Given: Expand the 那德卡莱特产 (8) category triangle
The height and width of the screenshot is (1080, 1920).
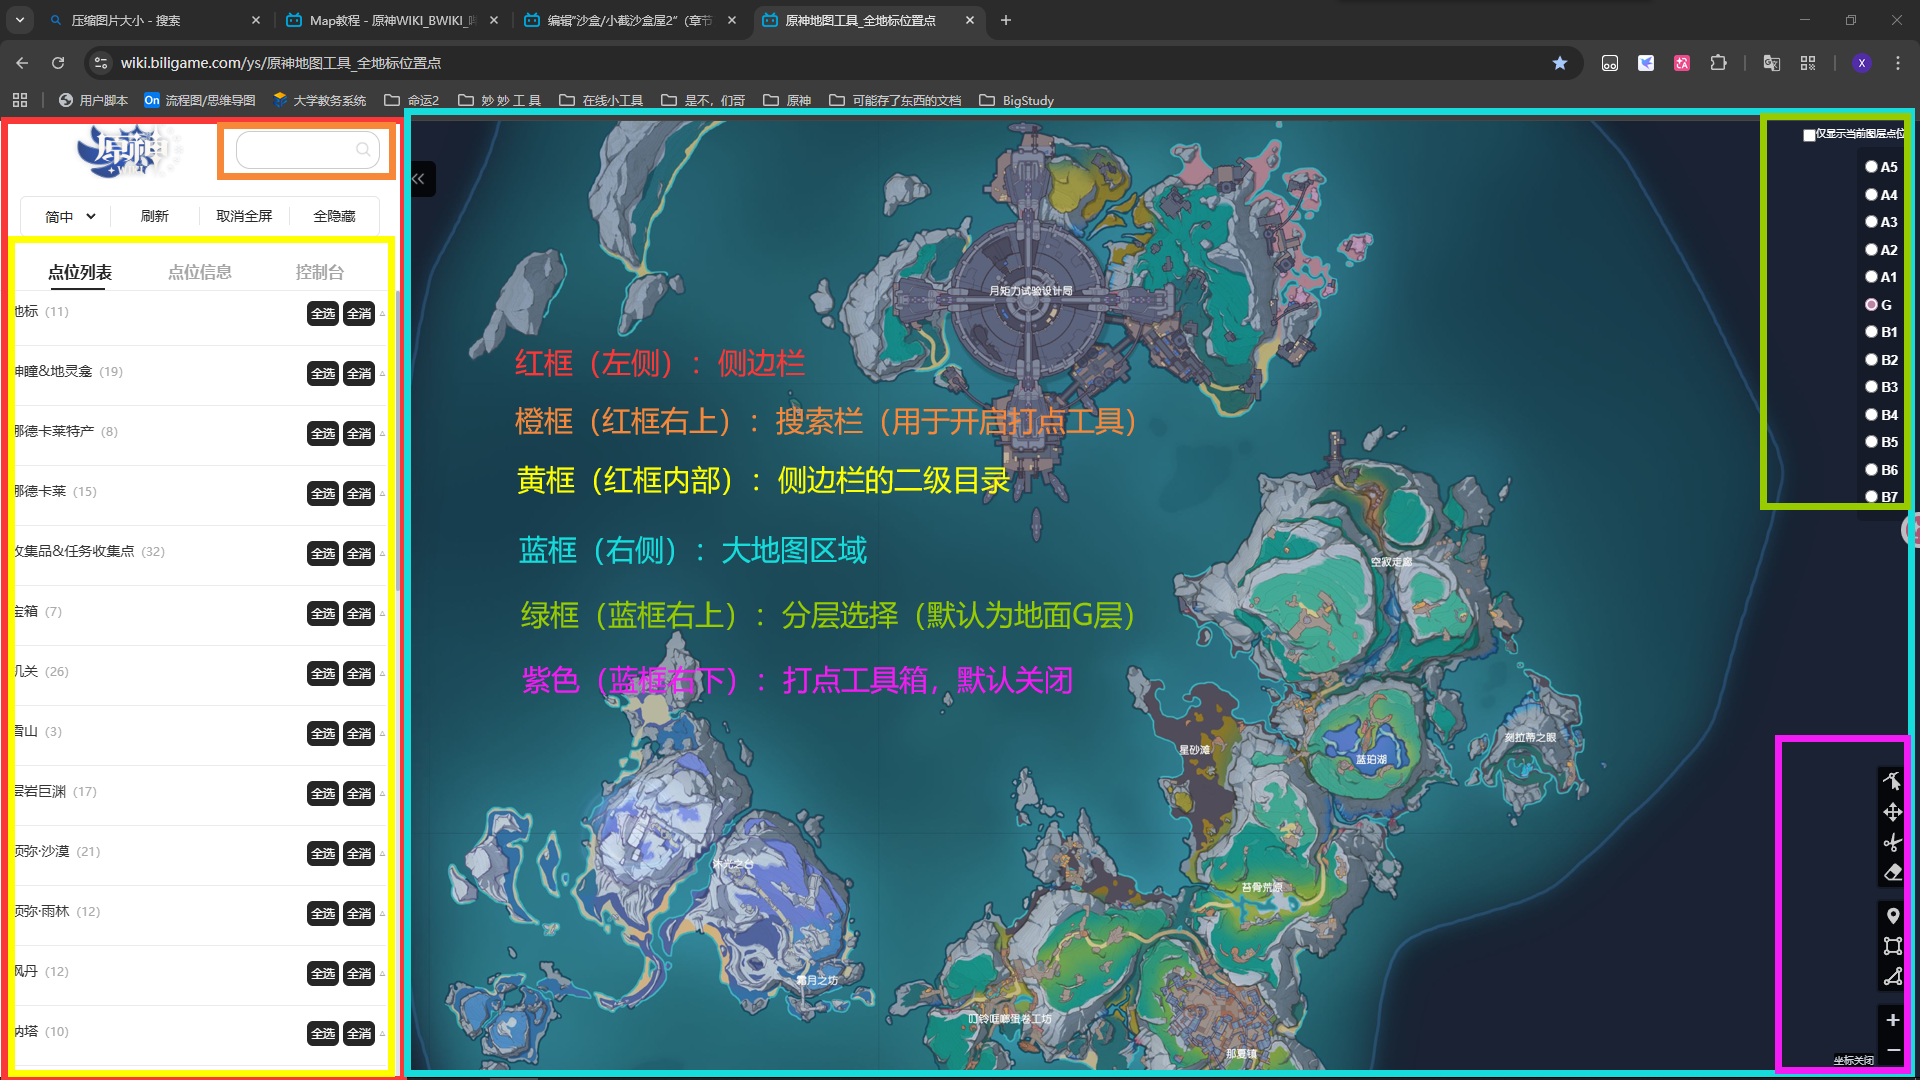Looking at the screenshot, I should coord(382,434).
